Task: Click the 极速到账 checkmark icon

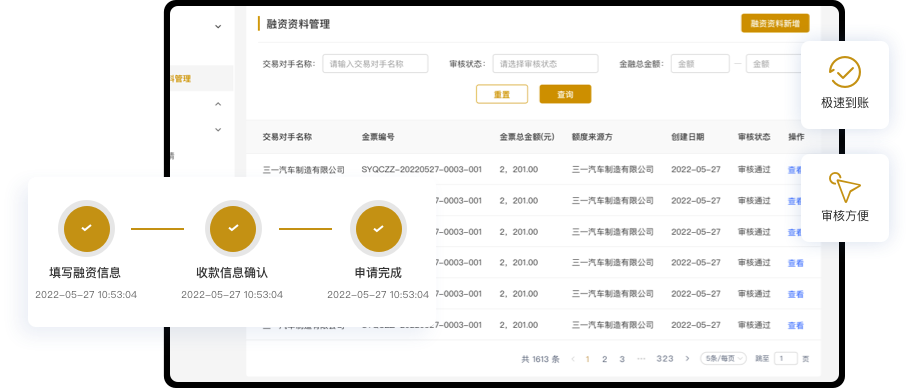Action: click(x=845, y=72)
